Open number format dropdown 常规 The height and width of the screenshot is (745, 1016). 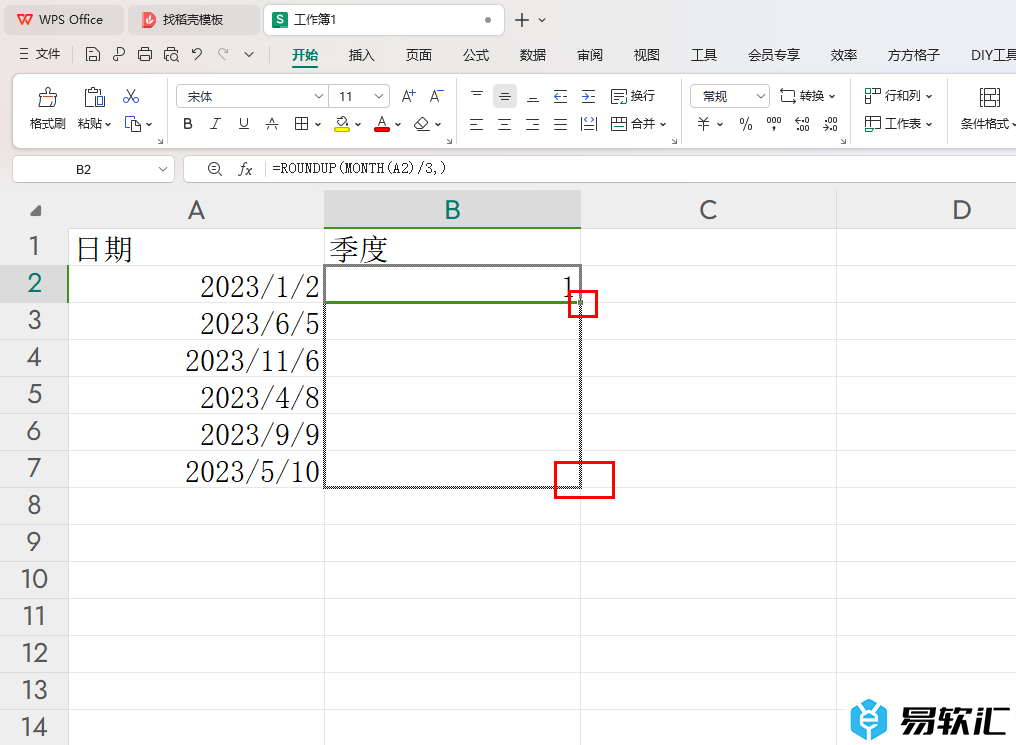coord(730,97)
